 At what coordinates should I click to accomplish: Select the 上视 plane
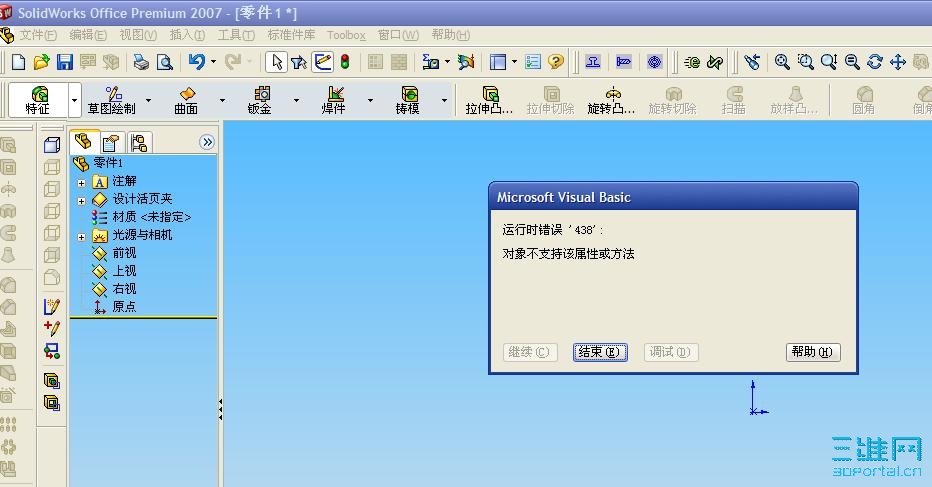pyautogui.click(x=114, y=271)
